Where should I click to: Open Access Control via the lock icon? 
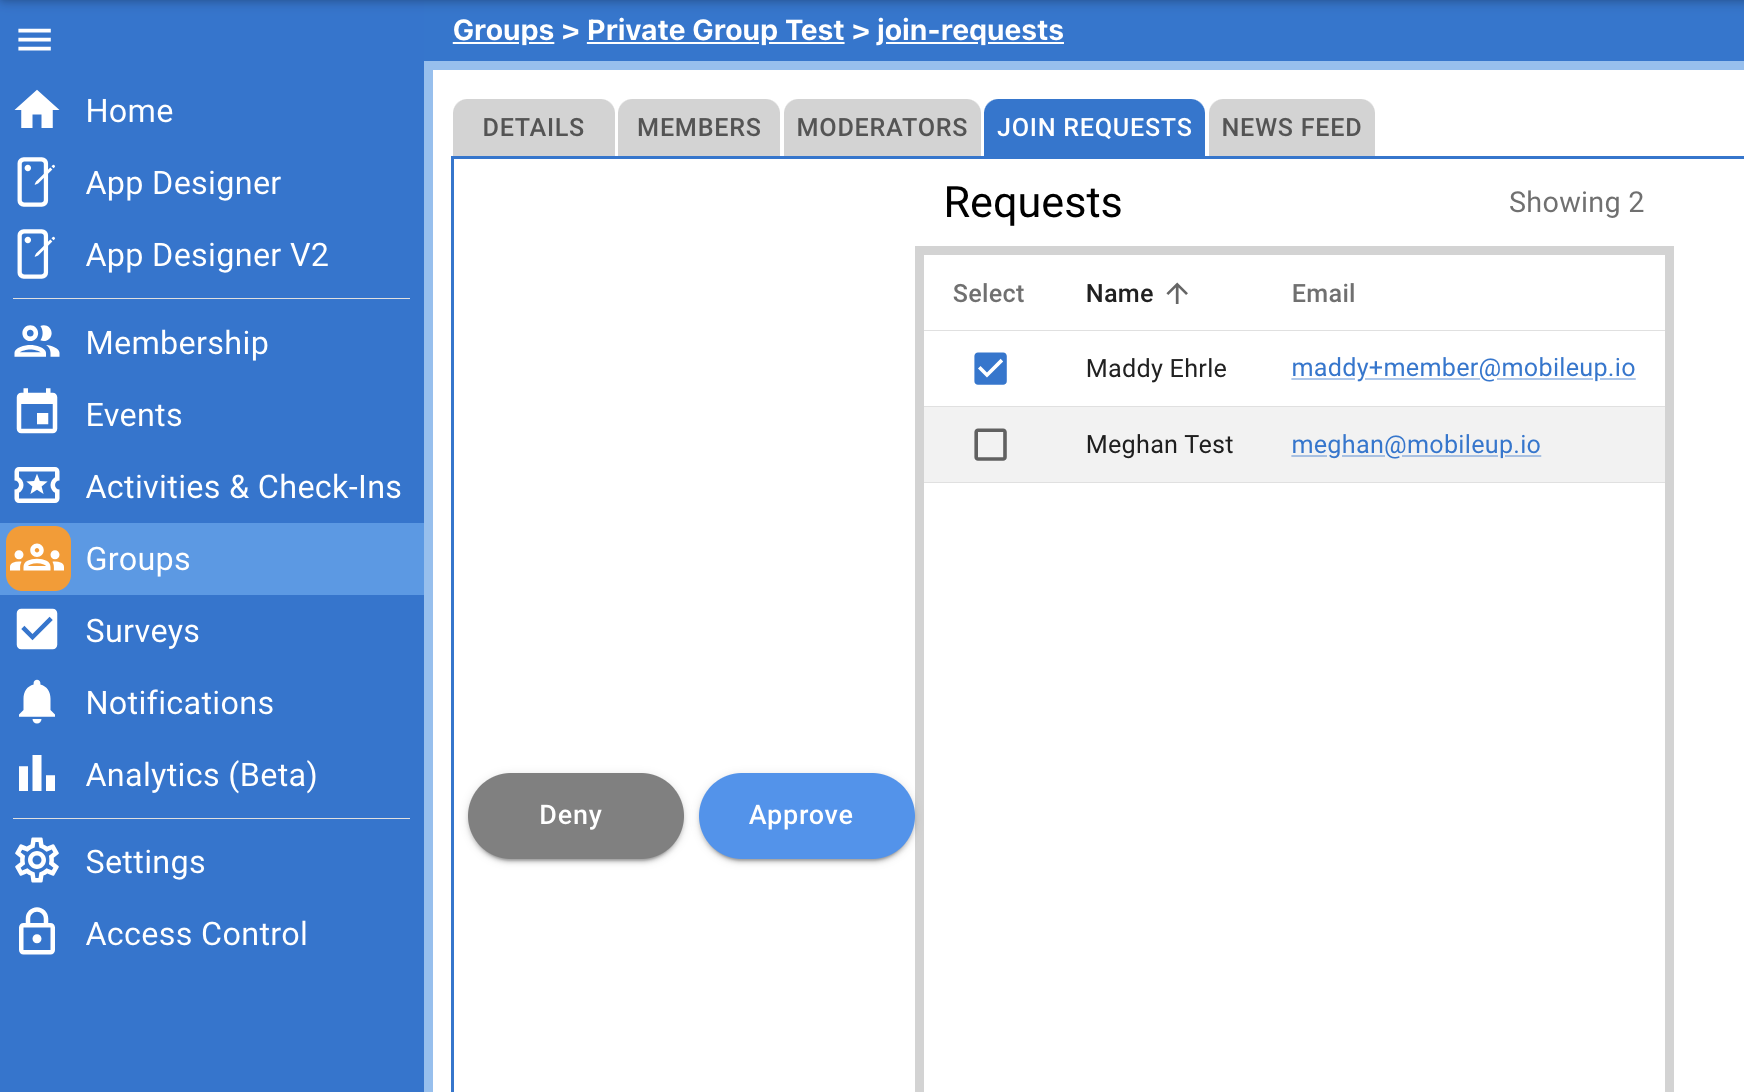37,932
